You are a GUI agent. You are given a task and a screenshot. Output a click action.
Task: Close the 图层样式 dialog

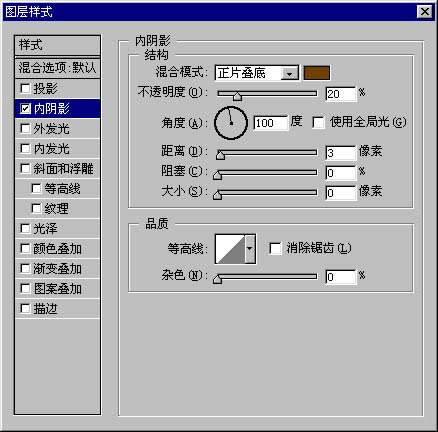click(x=424, y=12)
